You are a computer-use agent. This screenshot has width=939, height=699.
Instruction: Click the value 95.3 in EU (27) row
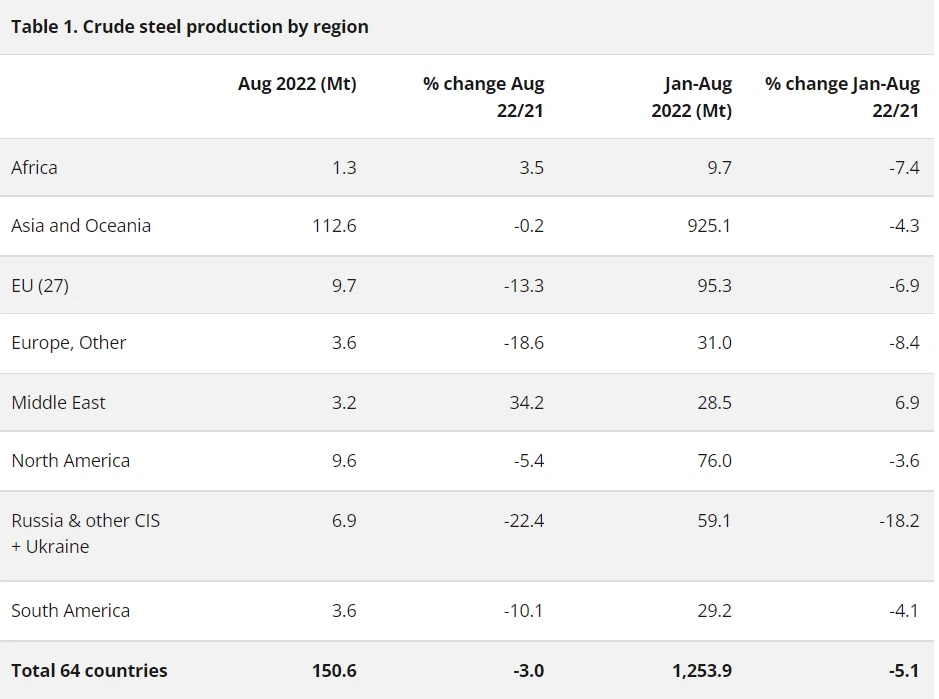click(x=714, y=286)
